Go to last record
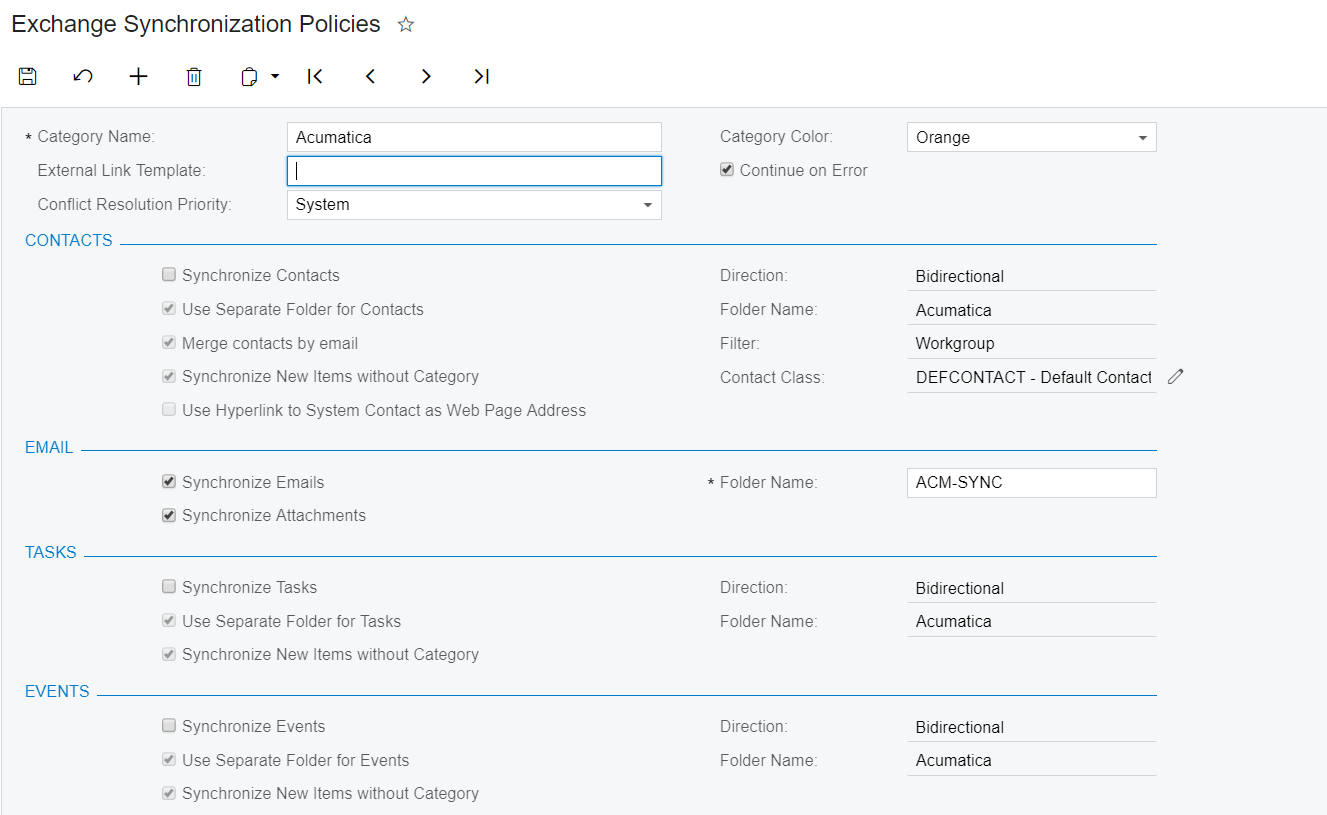This screenshot has height=815, width=1327. [x=482, y=76]
